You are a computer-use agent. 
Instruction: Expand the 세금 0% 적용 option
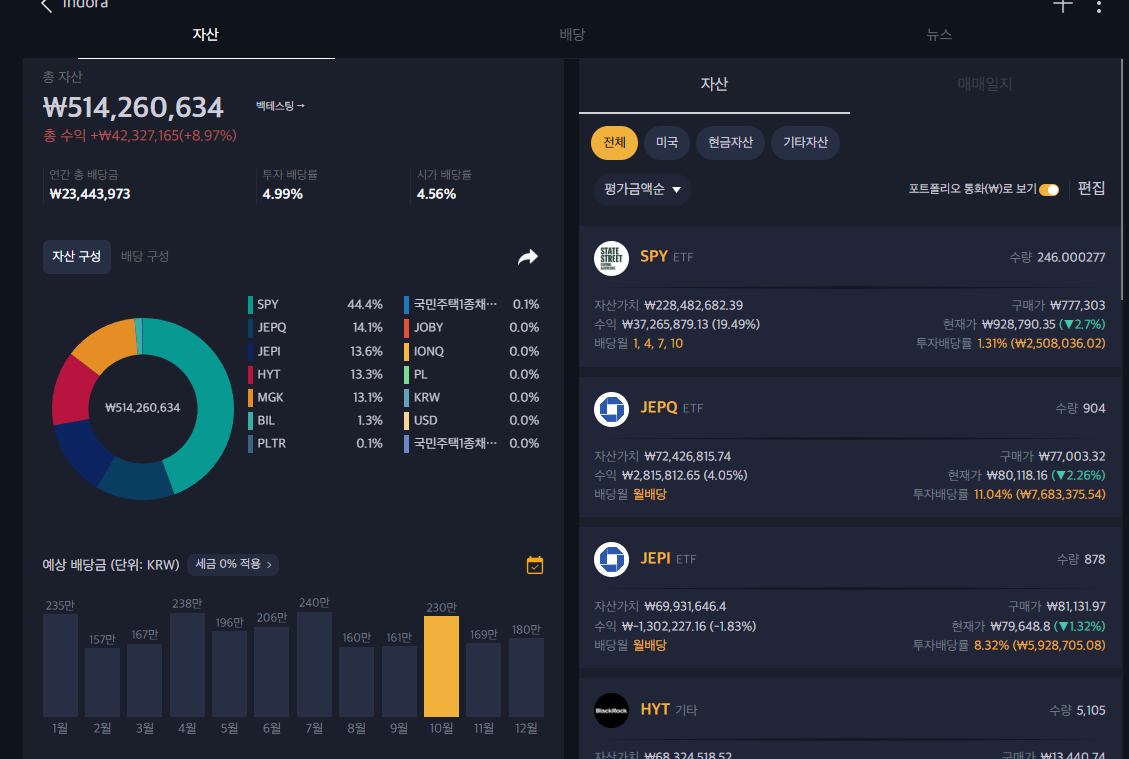click(233, 565)
